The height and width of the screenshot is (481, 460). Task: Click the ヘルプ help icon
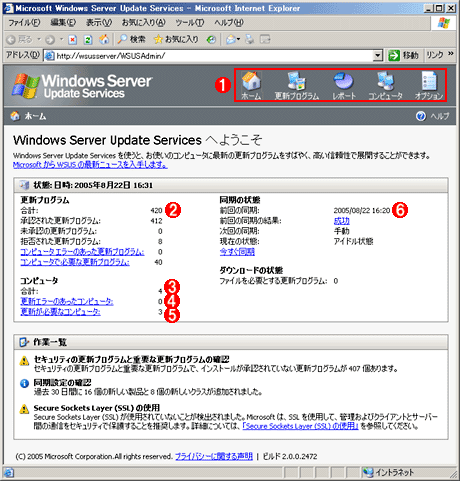(421, 116)
